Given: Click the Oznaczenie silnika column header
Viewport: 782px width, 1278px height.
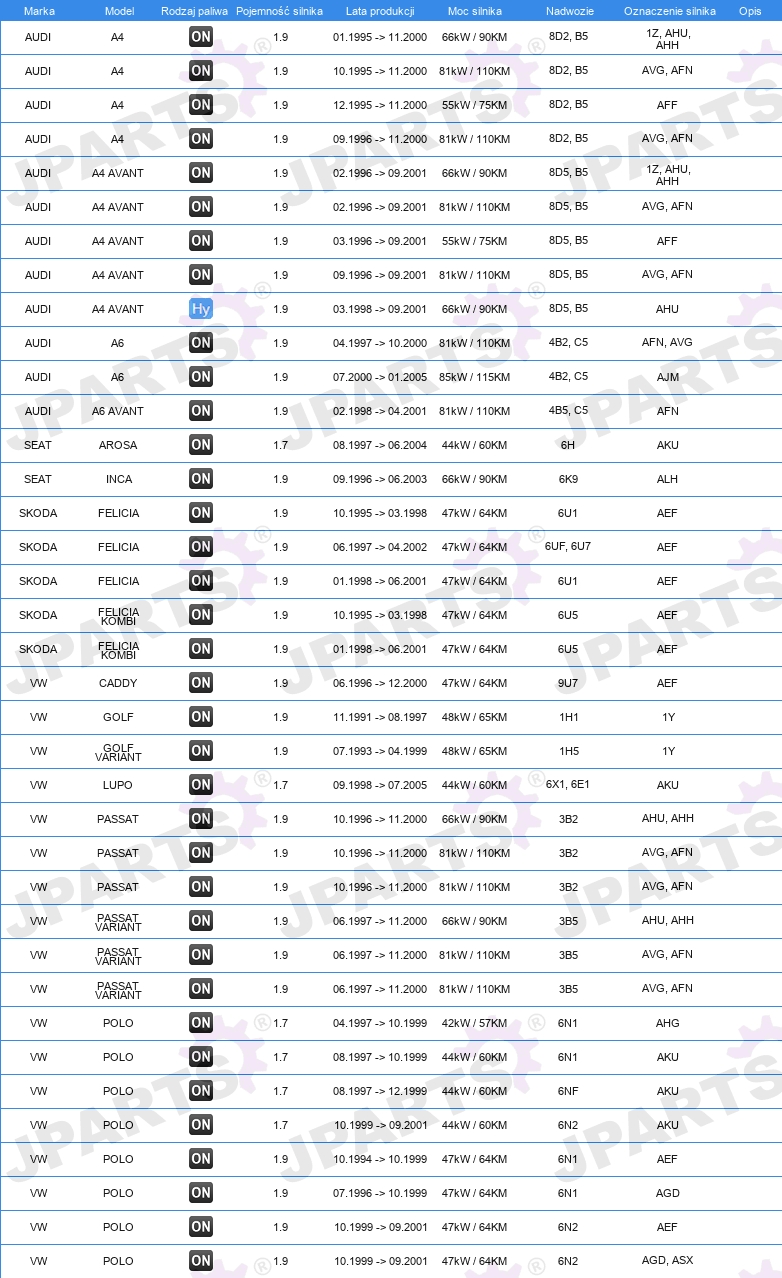Looking at the screenshot, I should click(669, 11).
